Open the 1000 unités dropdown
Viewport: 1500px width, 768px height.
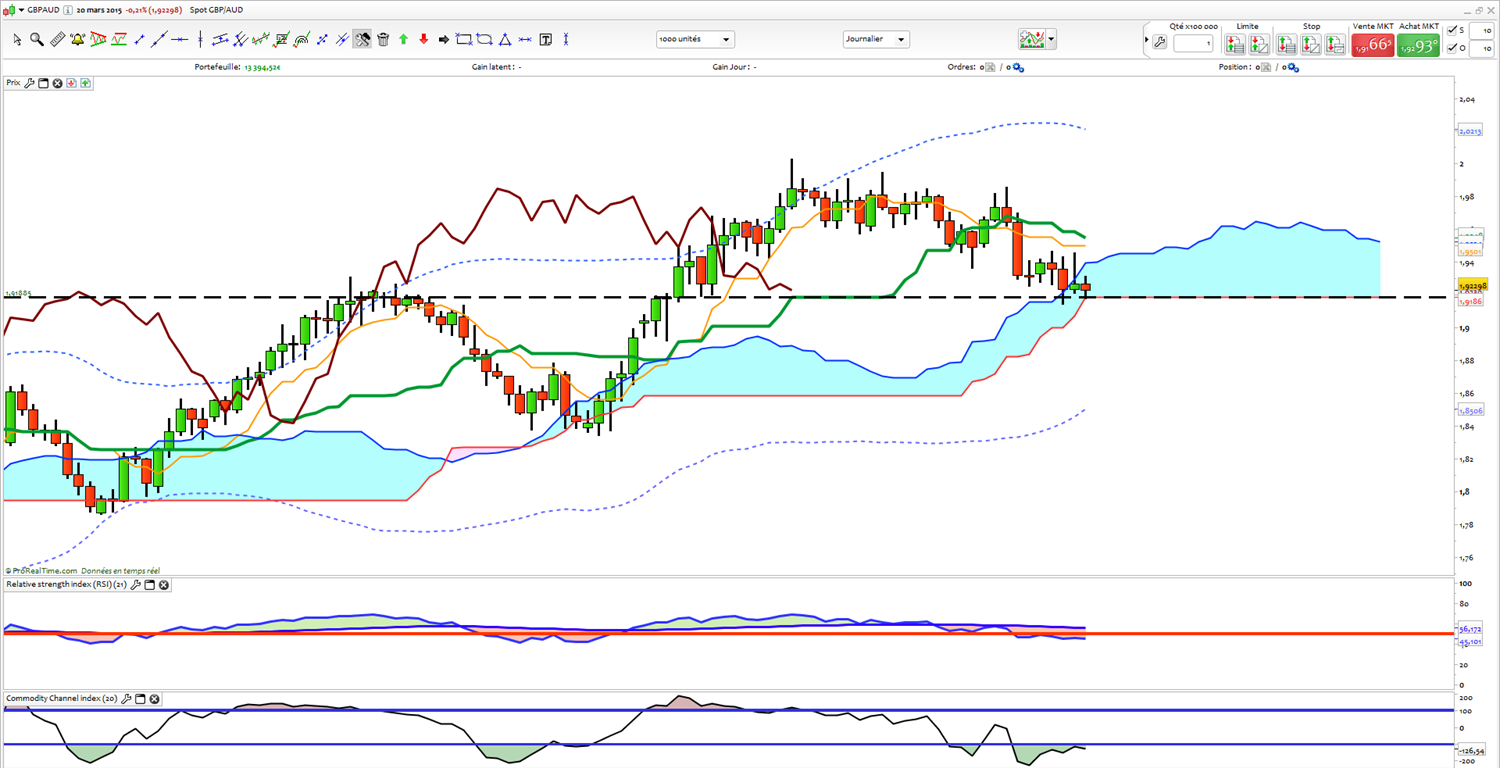[695, 40]
